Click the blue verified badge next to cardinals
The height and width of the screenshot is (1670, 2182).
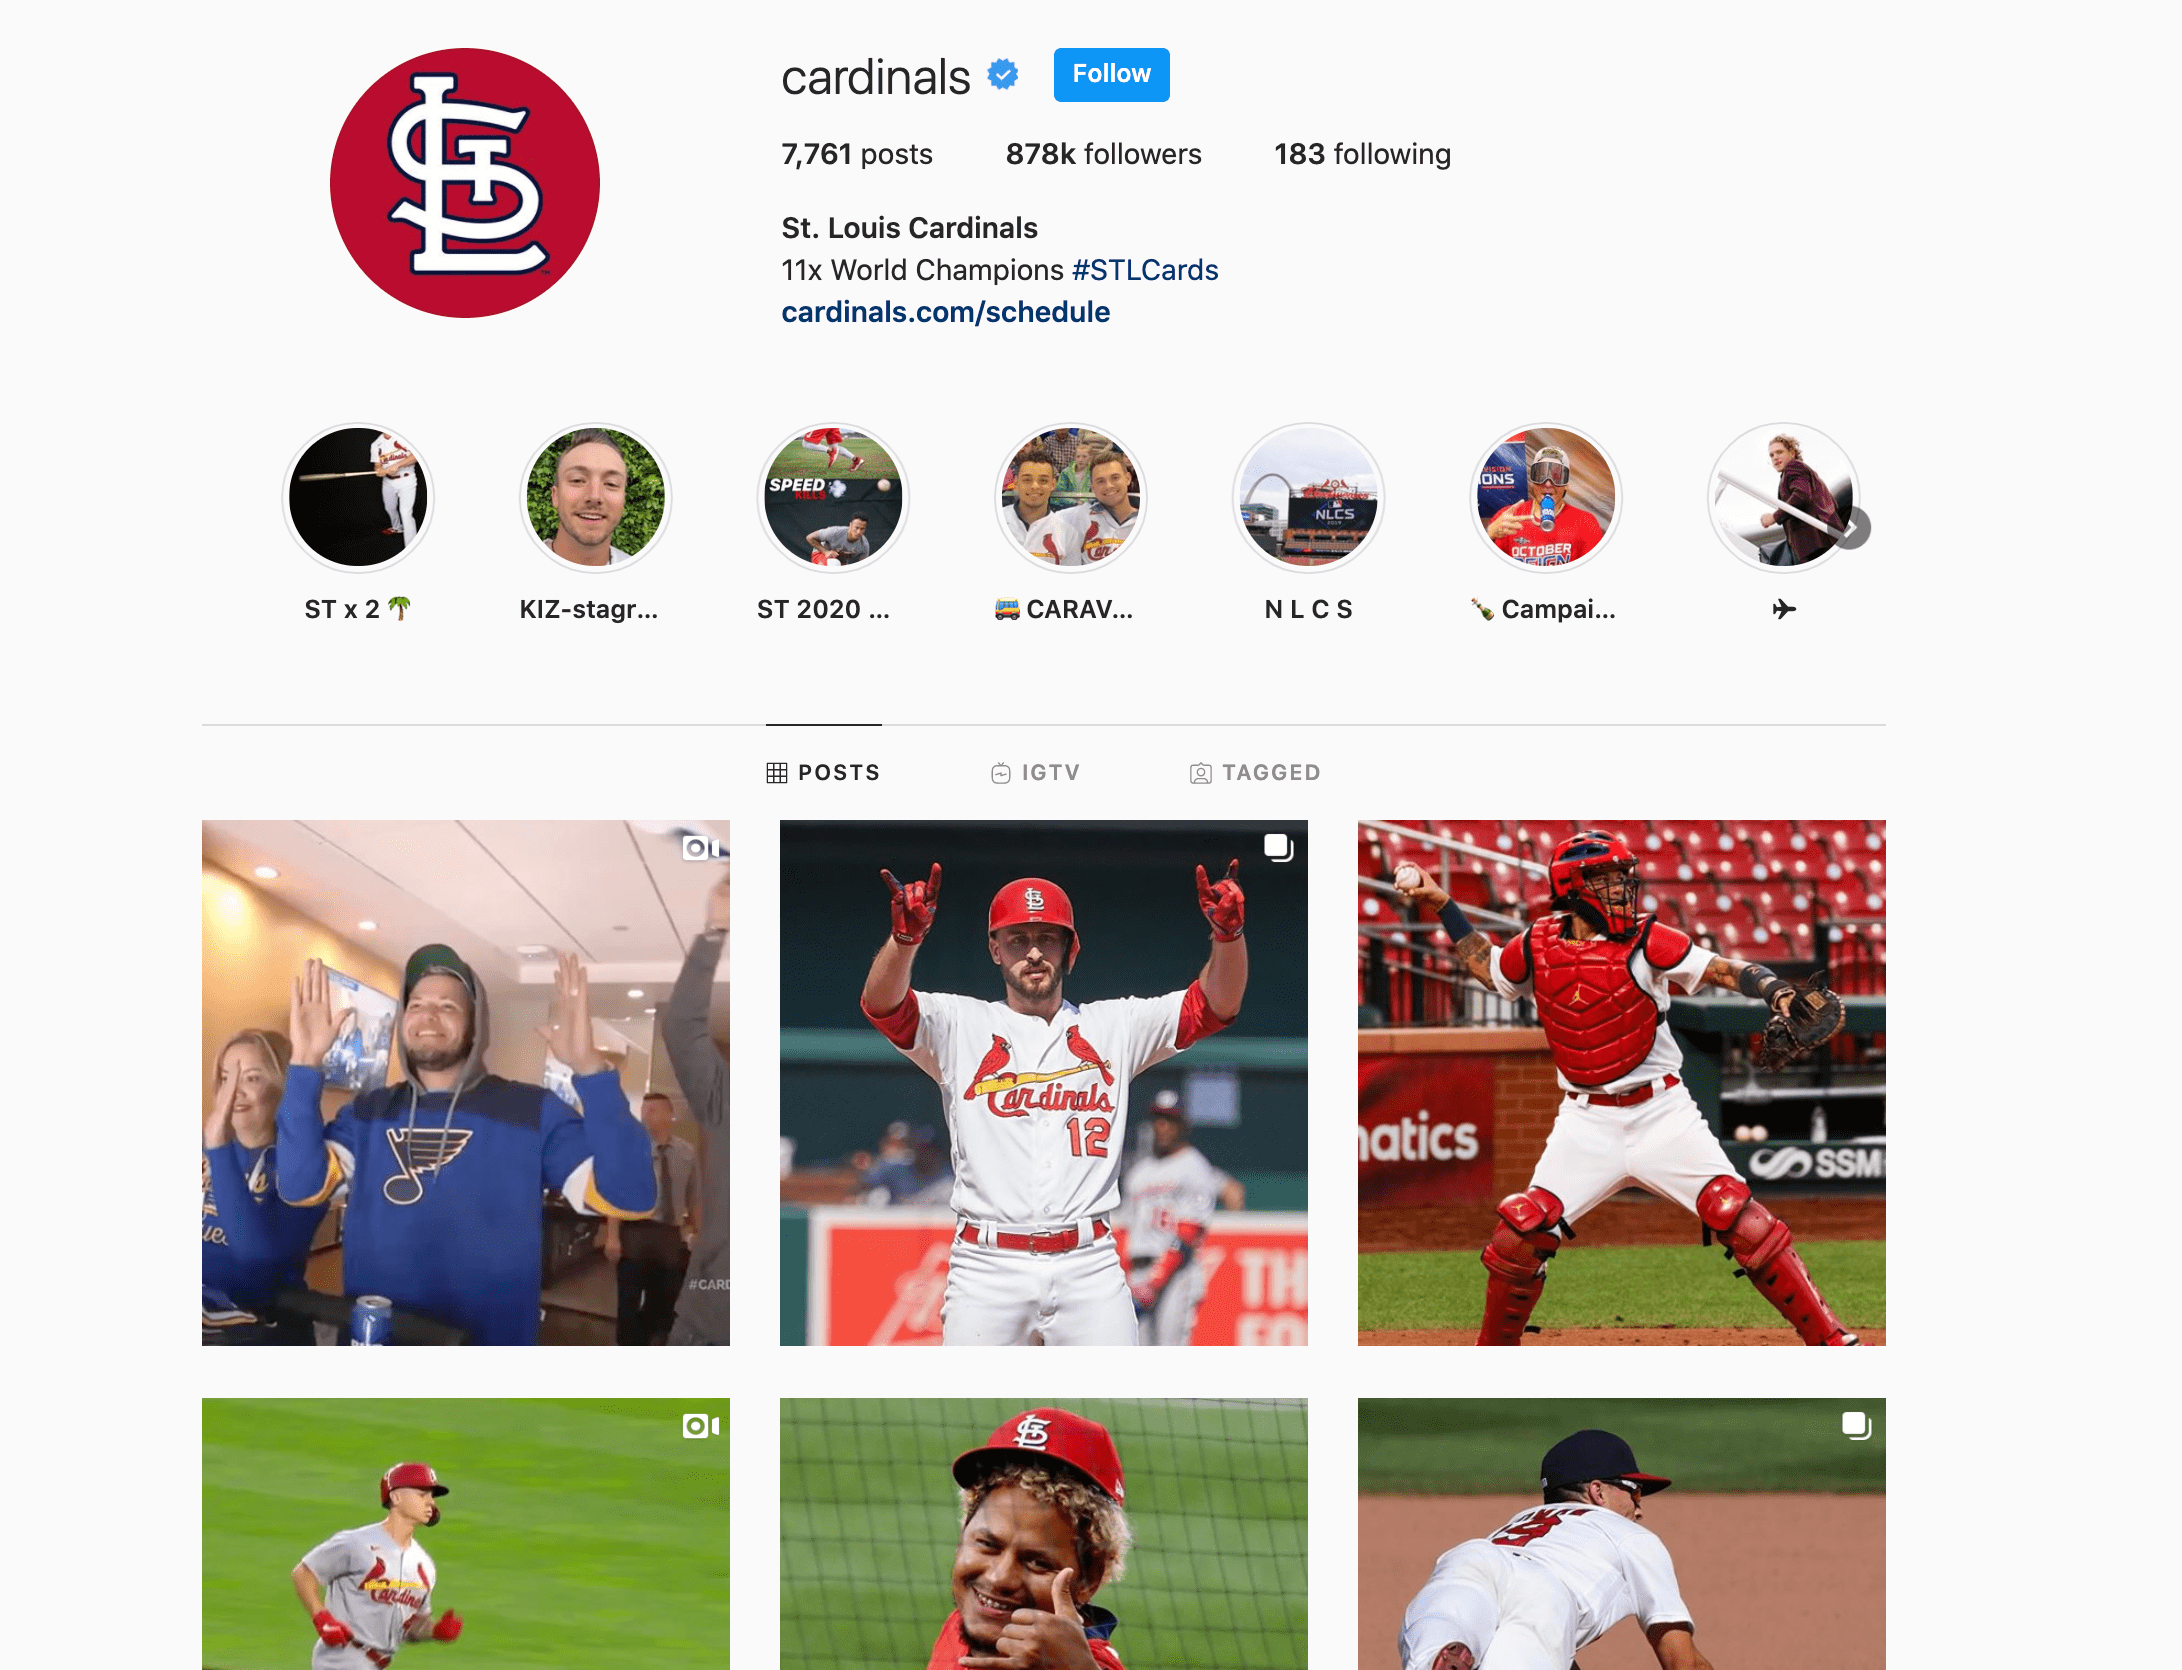1003,75
